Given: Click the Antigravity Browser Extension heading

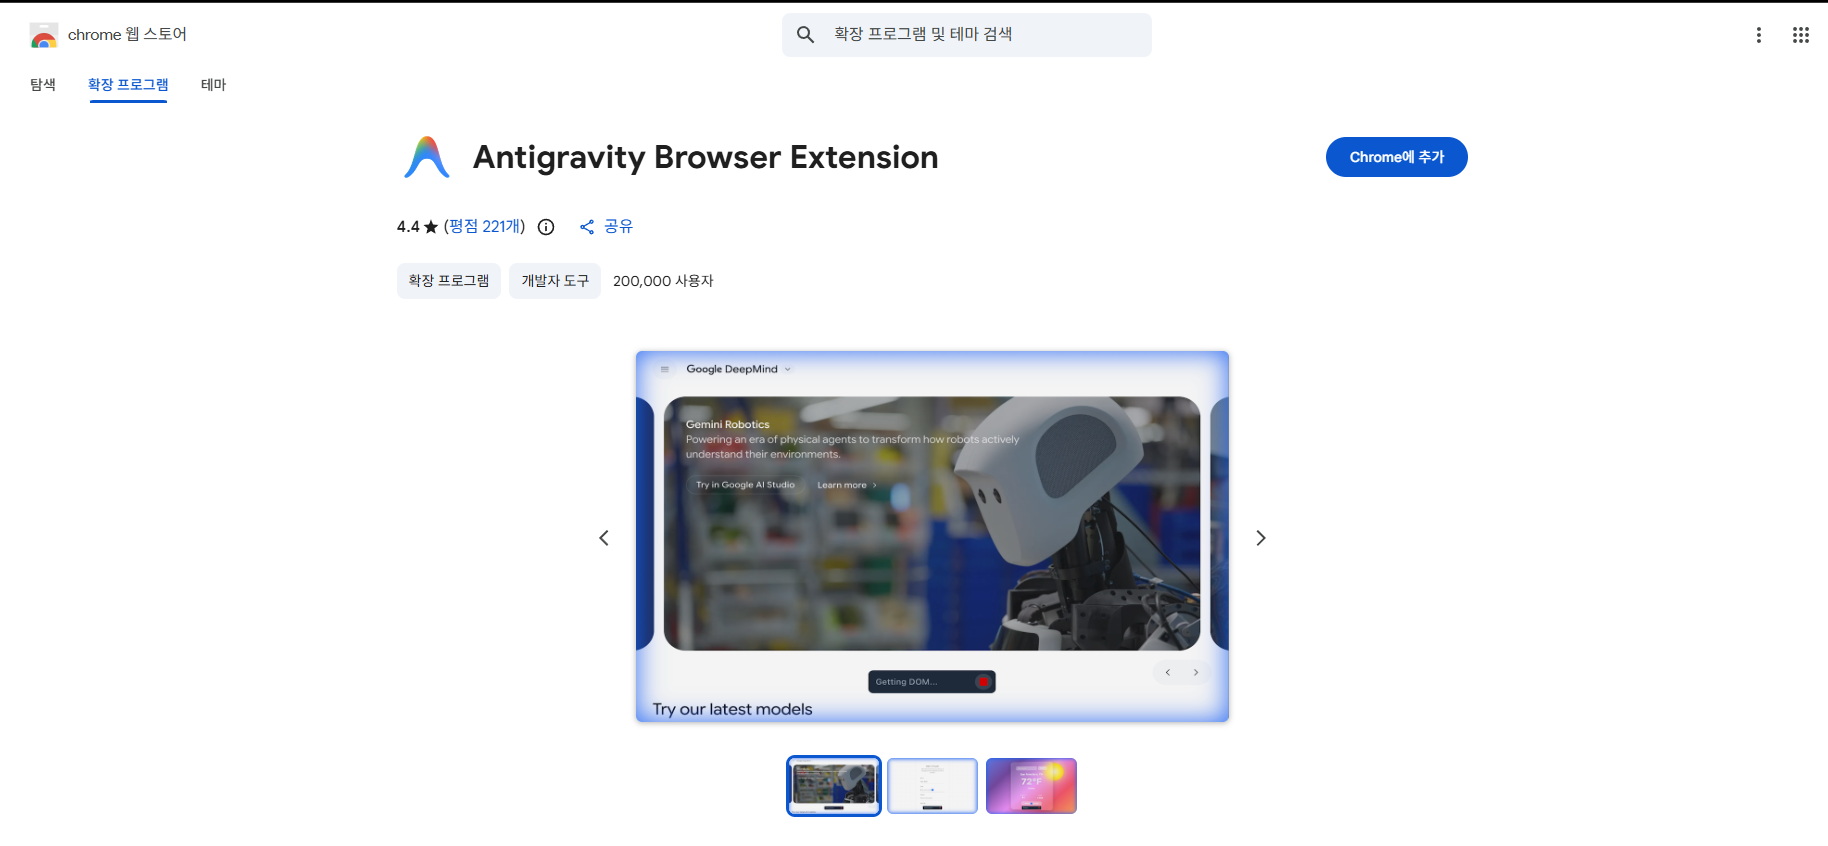Looking at the screenshot, I should pyautogui.click(x=705, y=157).
